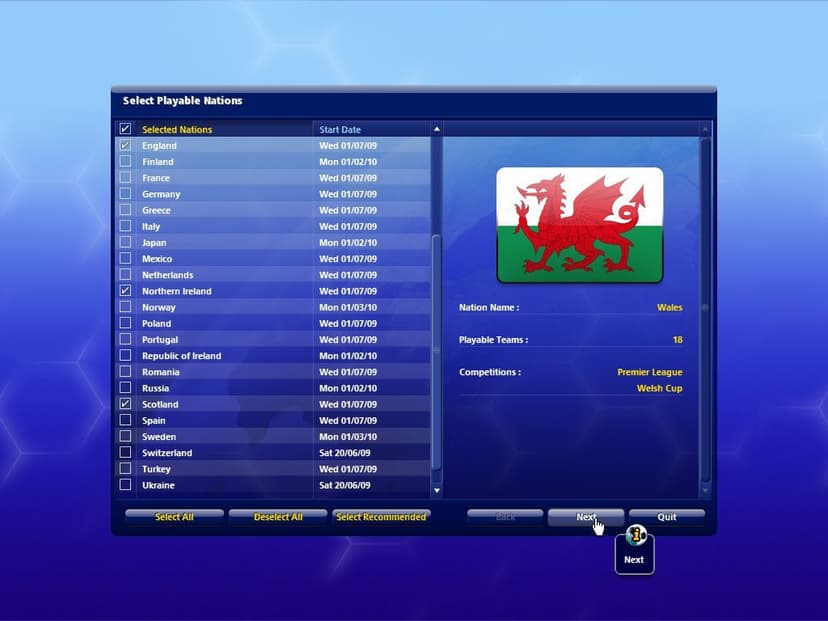Tick the Greece checkbox
This screenshot has height=621, width=828.
point(125,210)
